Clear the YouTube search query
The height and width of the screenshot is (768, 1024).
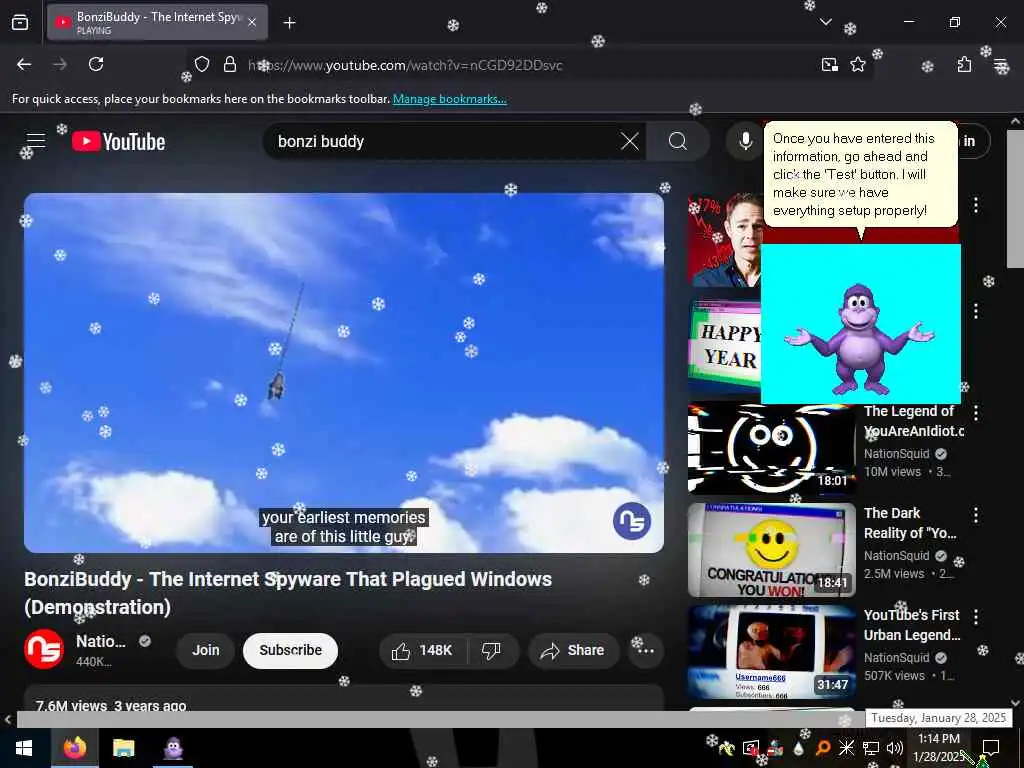click(630, 141)
